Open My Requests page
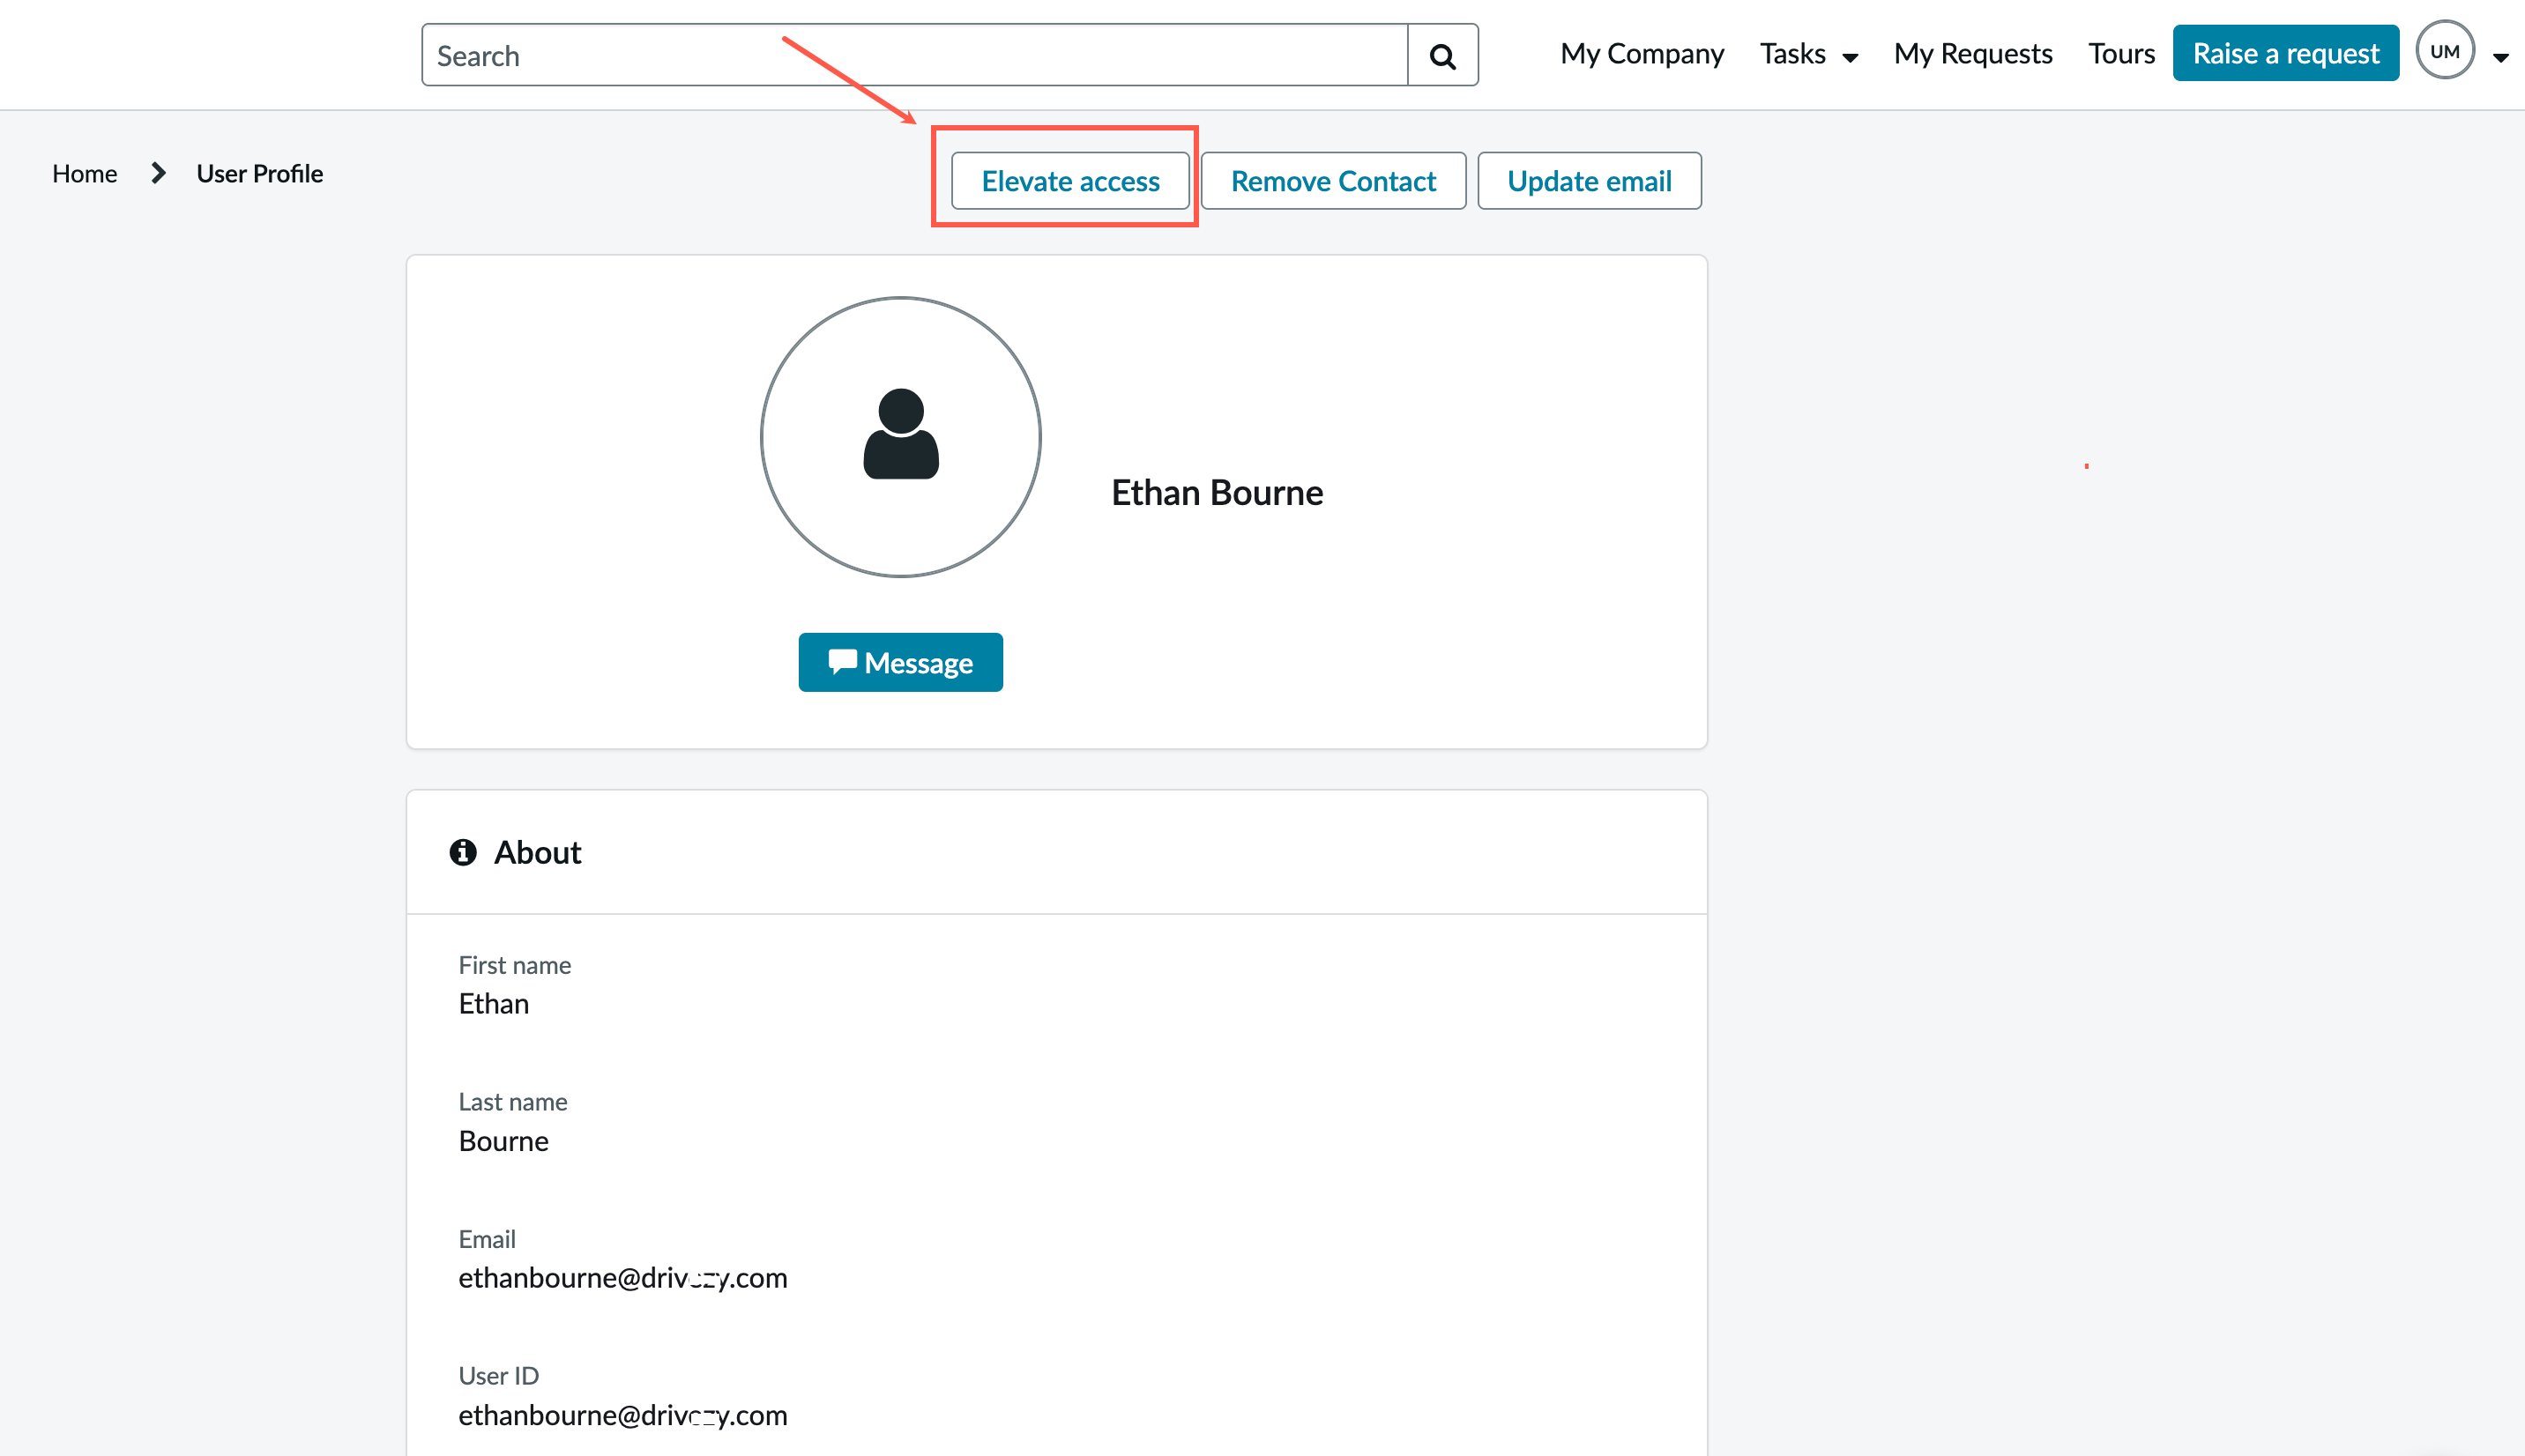Image resolution: width=2525 pixels, height=1456 pixels. pyautogui.click(x=1972, y=53)
